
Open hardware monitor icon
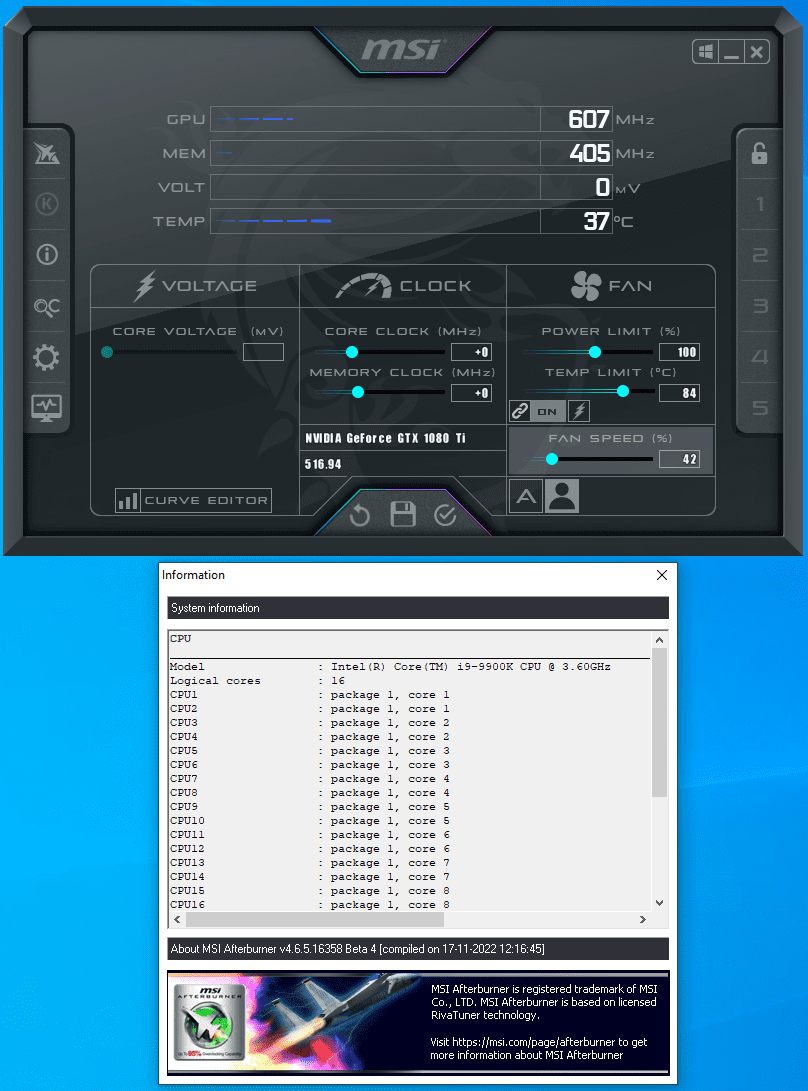click(x=47, y=408)
